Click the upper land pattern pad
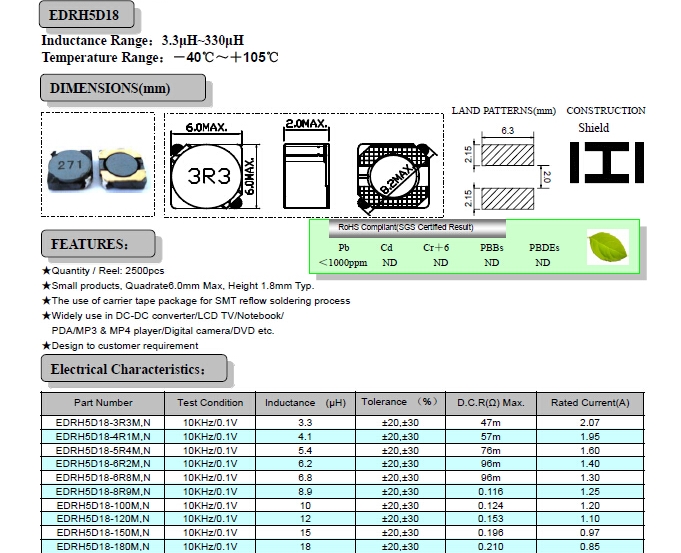681x553 pixels. (x=507, y=155)
